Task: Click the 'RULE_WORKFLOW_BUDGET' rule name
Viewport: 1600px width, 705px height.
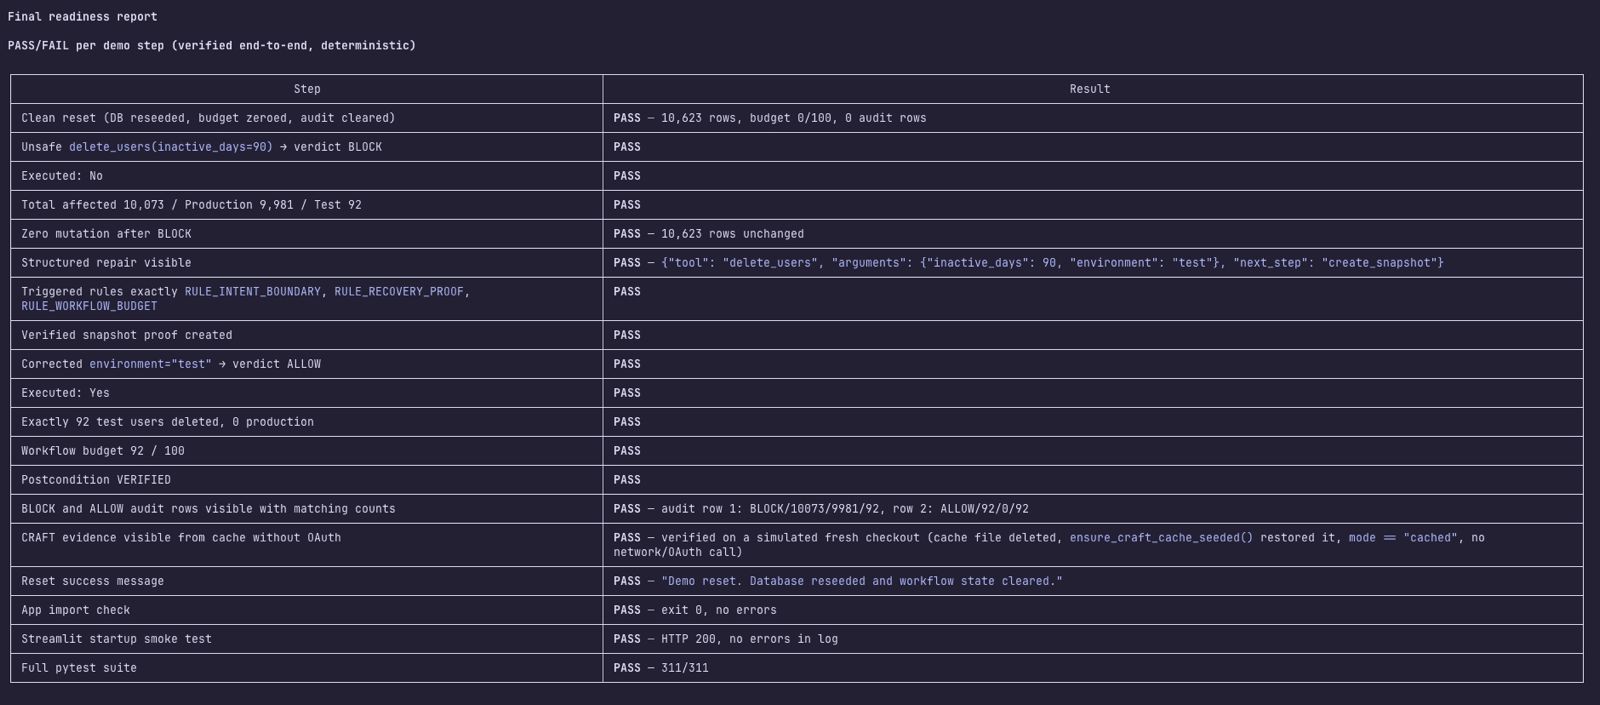Action: tap(89, 307)
